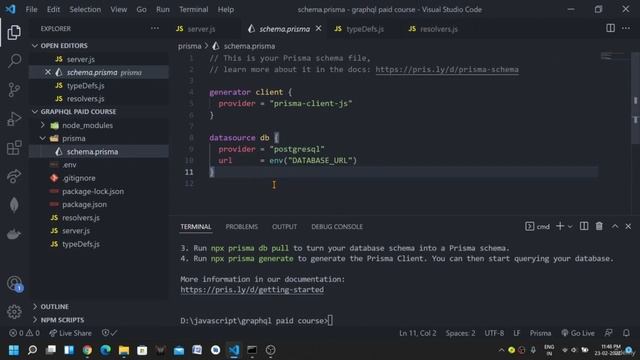The image size is (640, 360).
Task: Open the Extensions view
Action: 14,148
